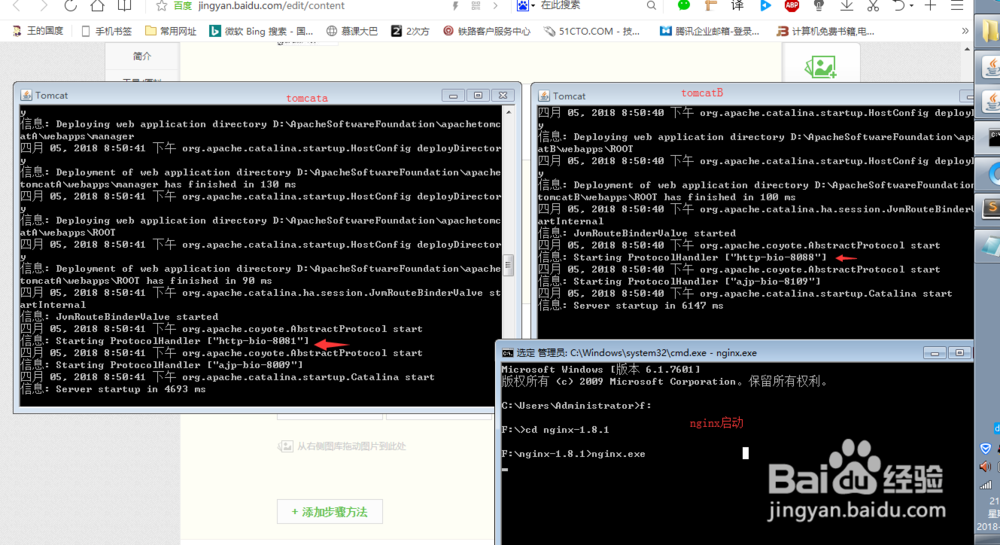Click the translate 译 toolbar icon
This screenshot has height=545, width=1000.
pyautogui.click(x=737, y=6)
